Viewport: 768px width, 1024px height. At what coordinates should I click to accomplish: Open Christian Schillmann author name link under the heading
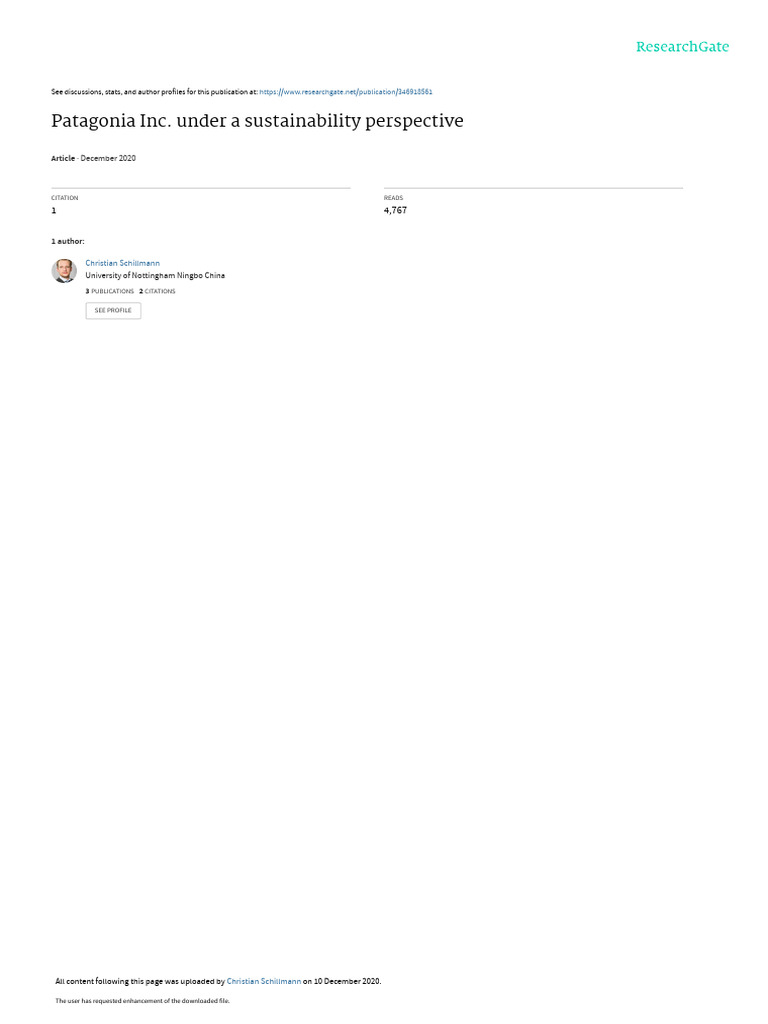click(122, 263)
